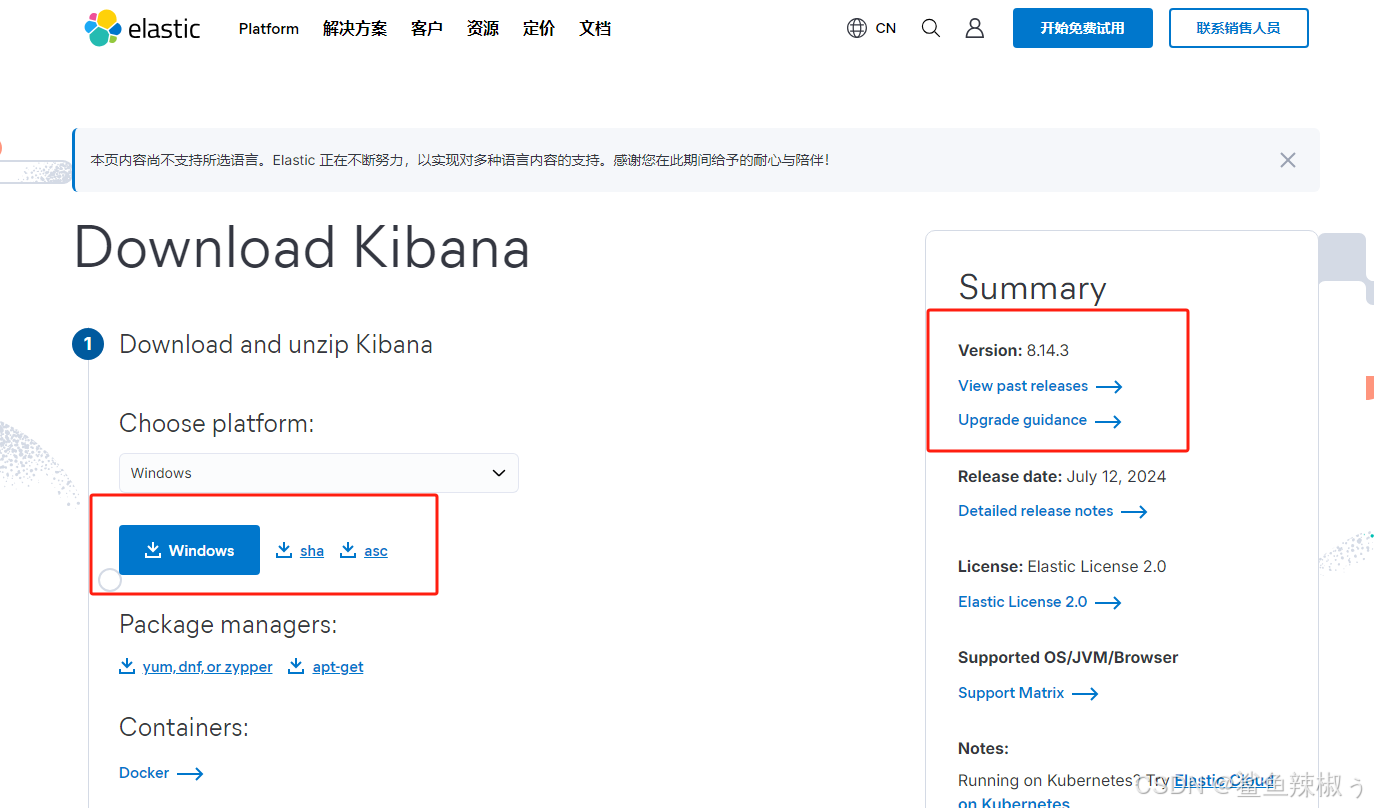Image resolution: width=1374 pixels, height=808 pixels.
Task: Click the 开始免费试用 button
Action: [1083, 28]
